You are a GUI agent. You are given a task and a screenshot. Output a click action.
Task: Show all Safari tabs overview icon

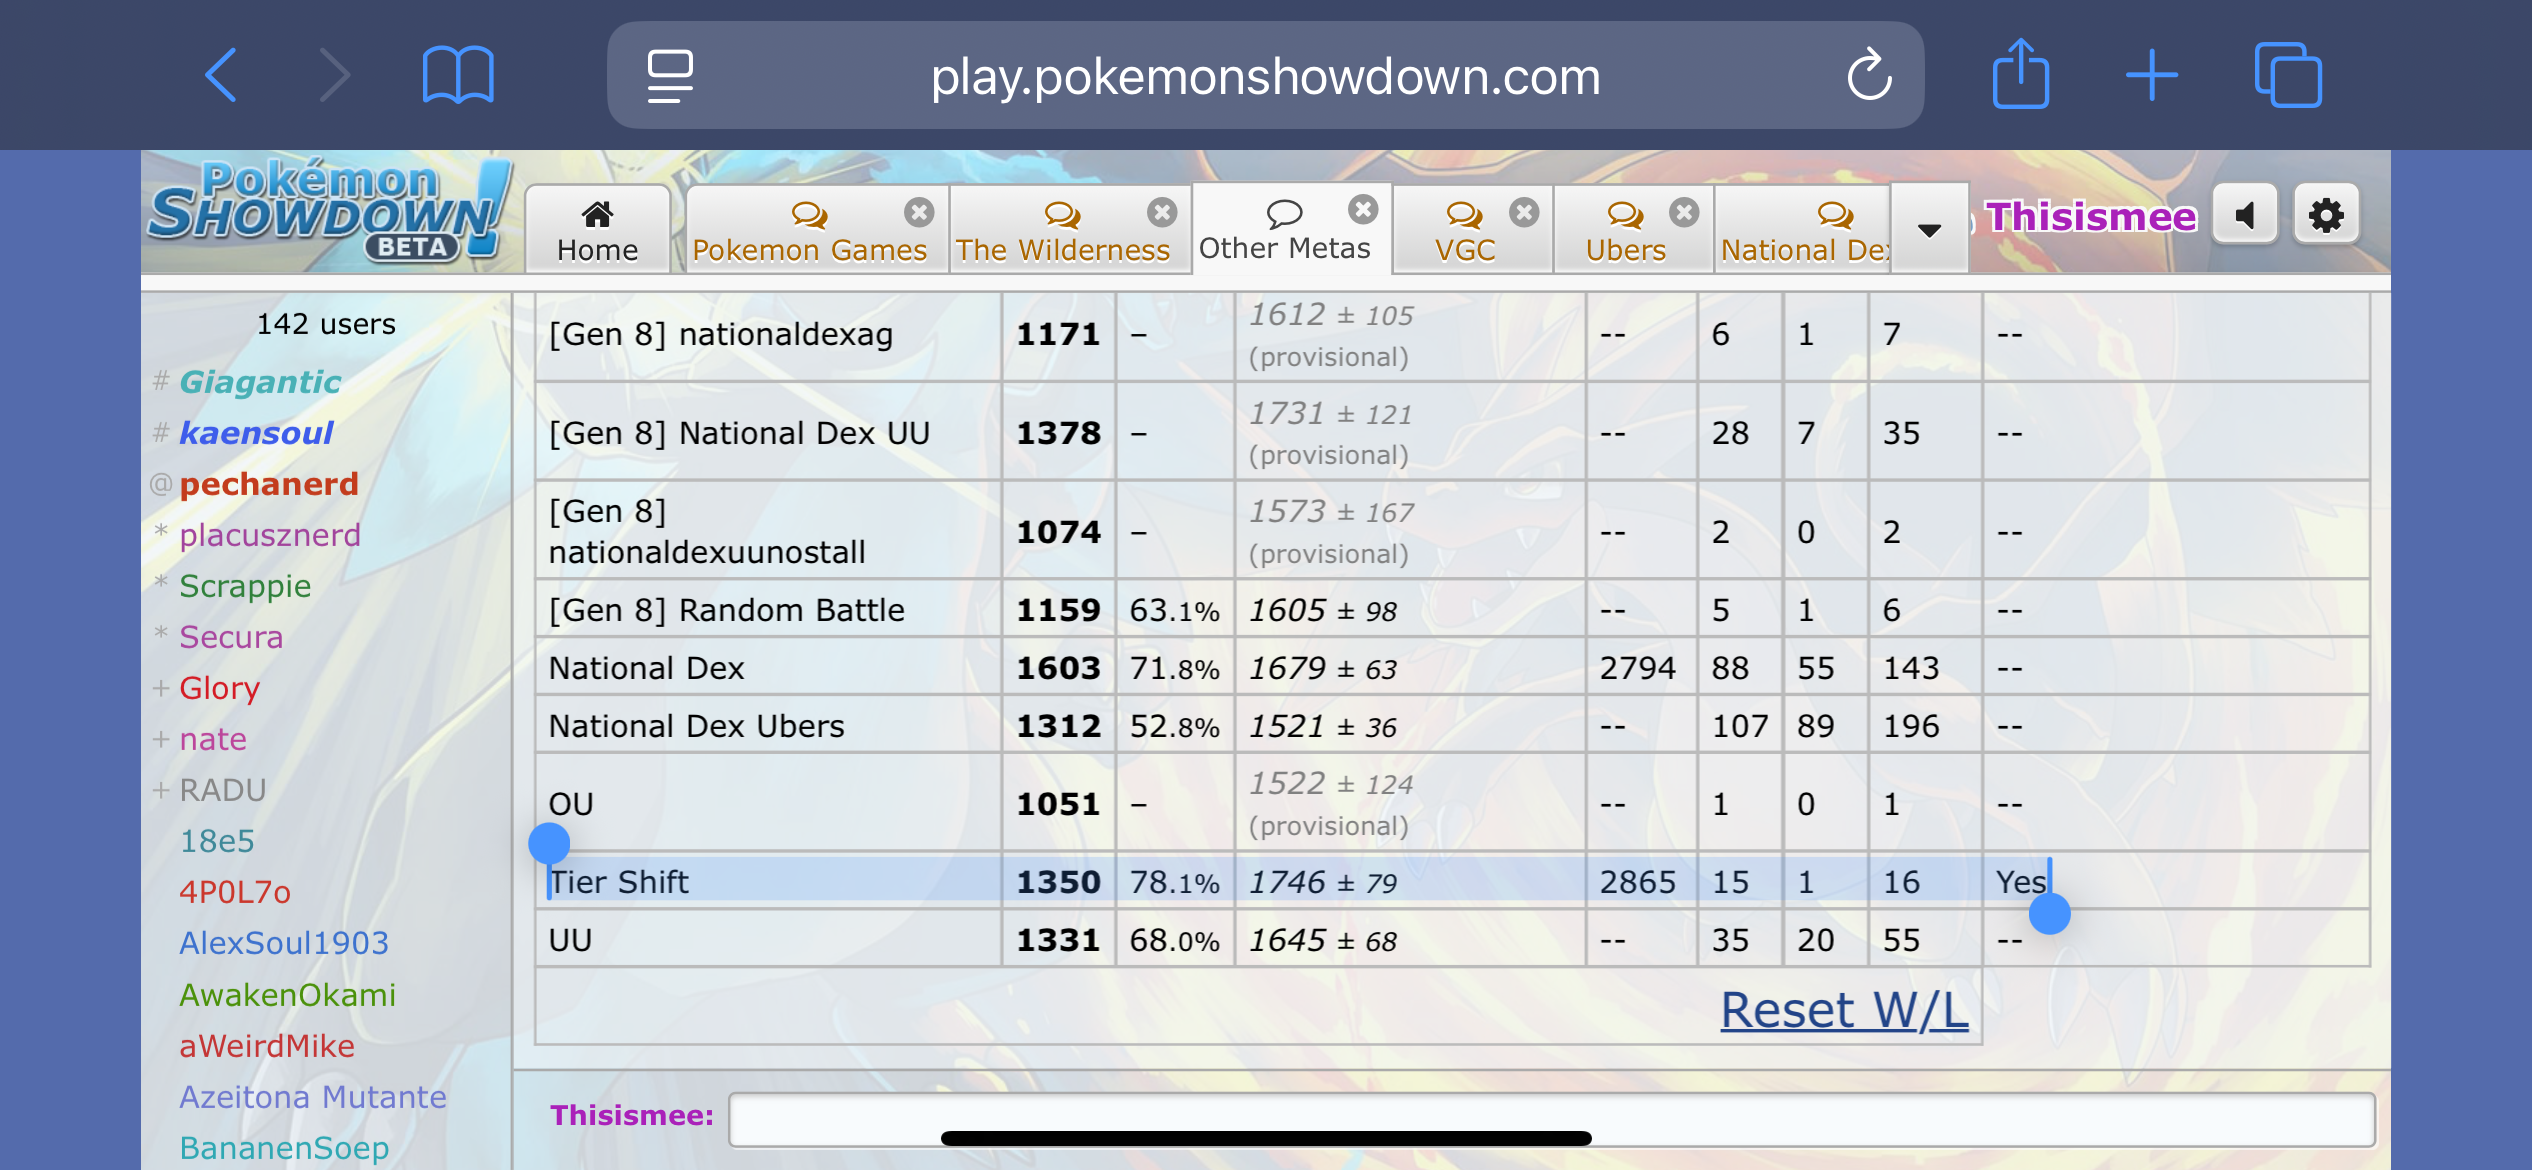(2287, 75)
